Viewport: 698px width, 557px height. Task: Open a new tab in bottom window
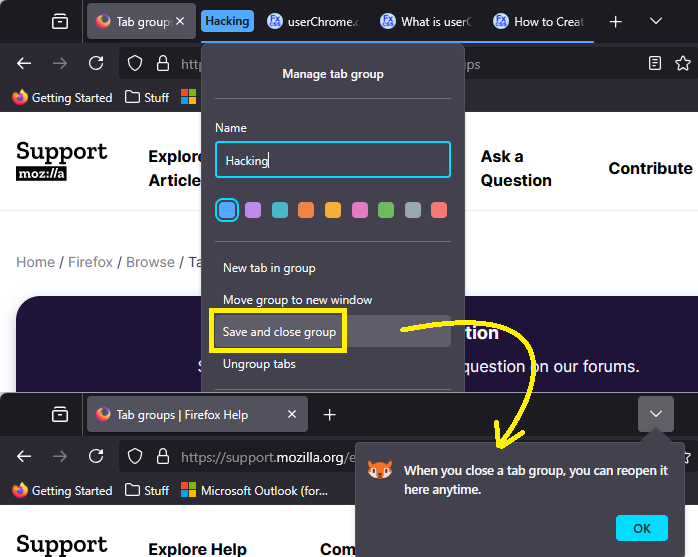(x=329, y=415)
